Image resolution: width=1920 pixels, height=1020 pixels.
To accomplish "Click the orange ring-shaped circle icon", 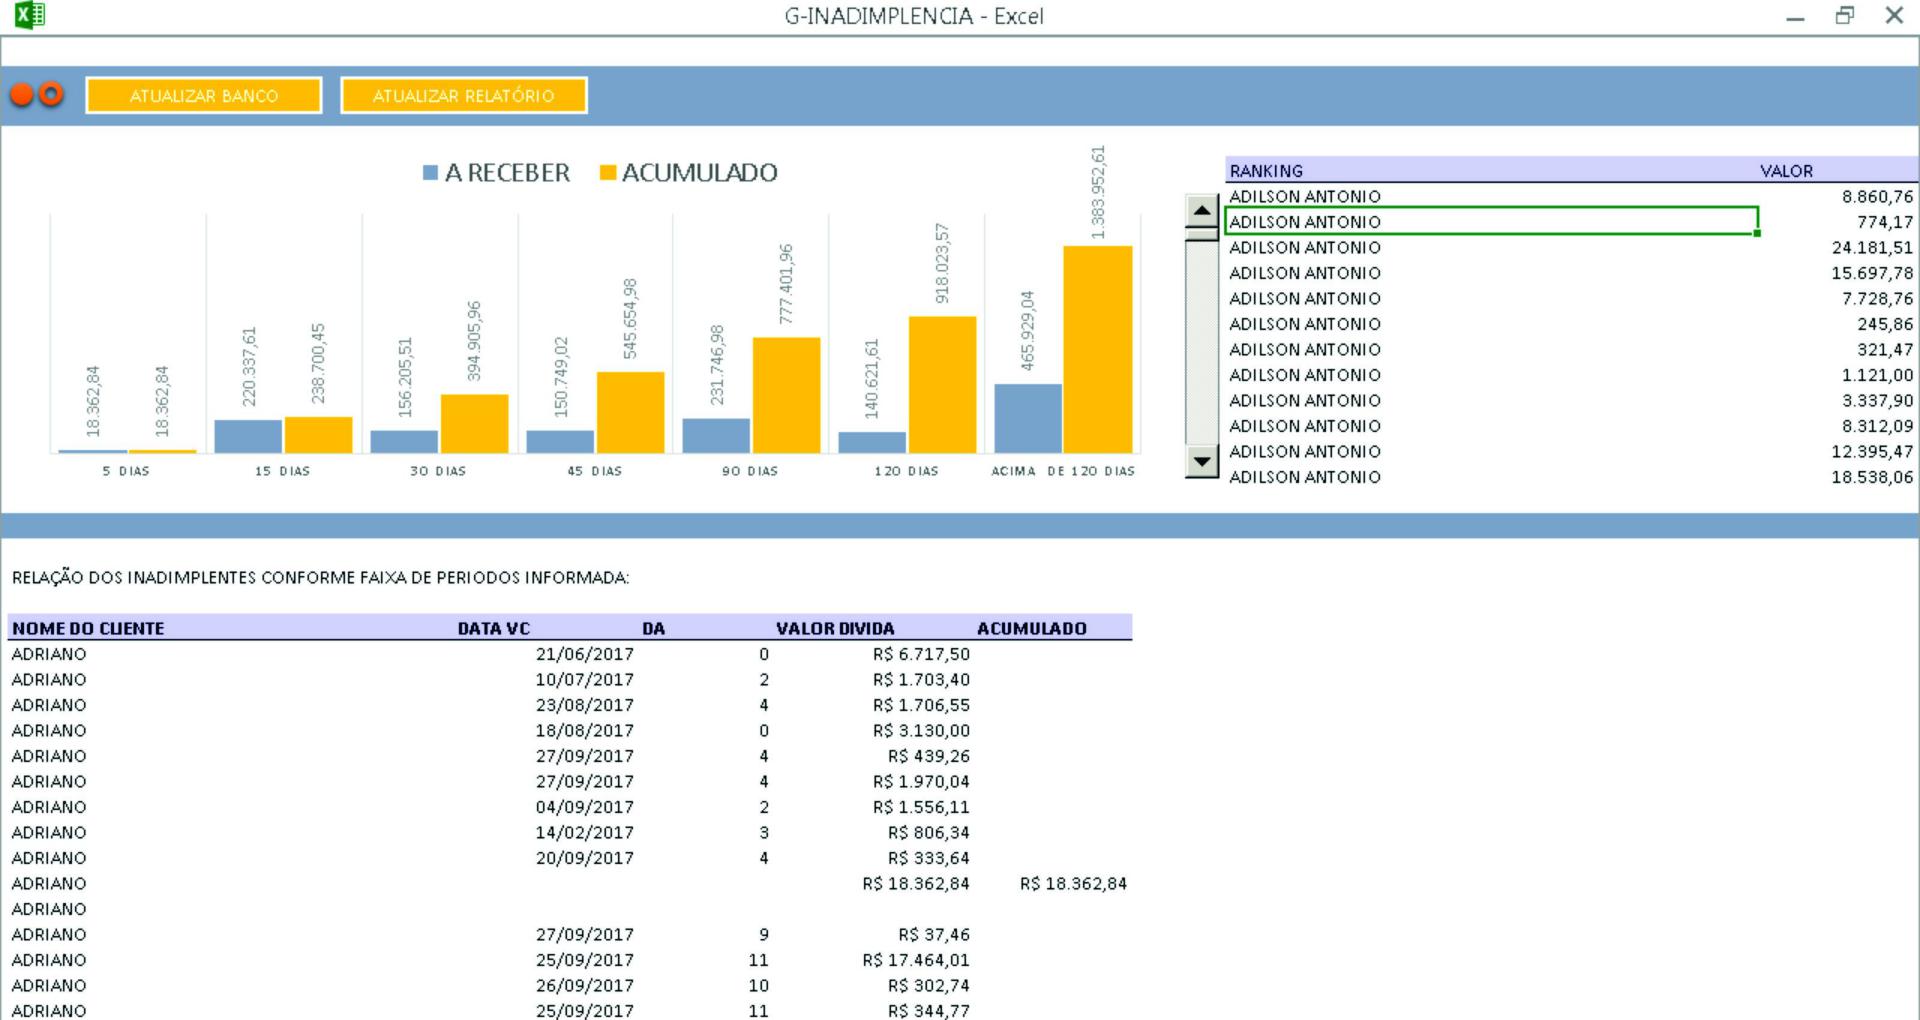I will click(x=51, y=94).
